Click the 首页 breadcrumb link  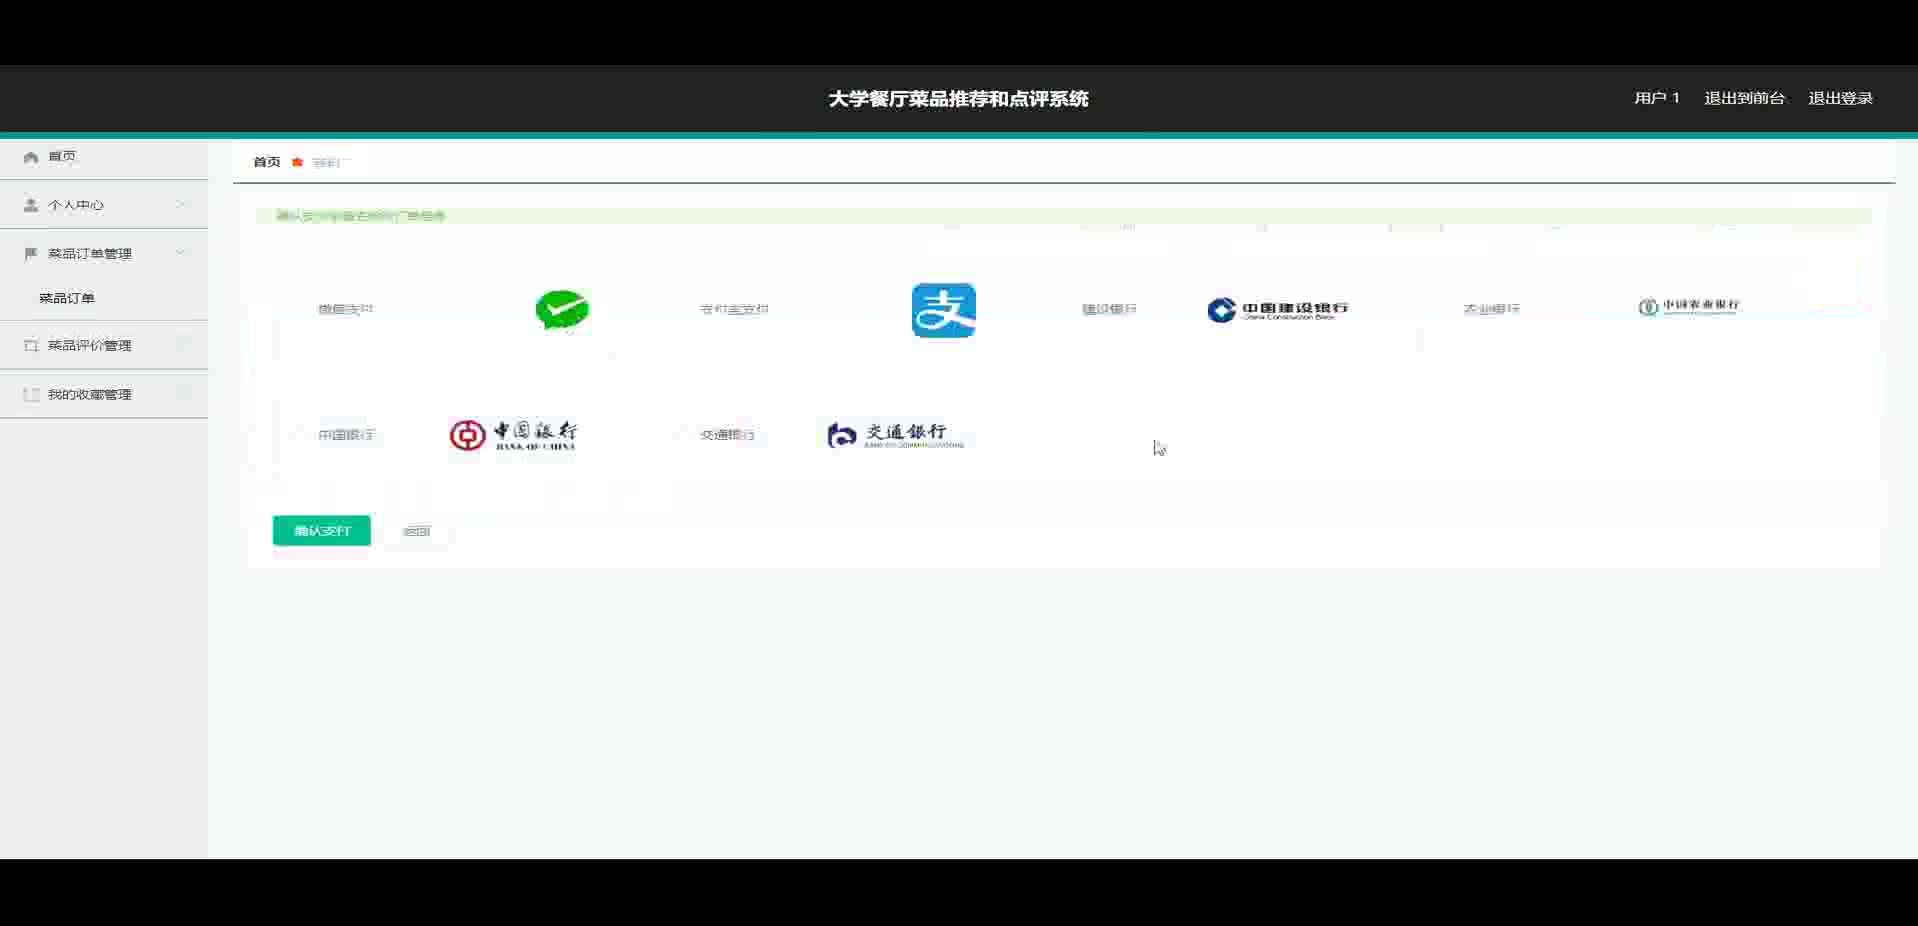coord(267,162)
